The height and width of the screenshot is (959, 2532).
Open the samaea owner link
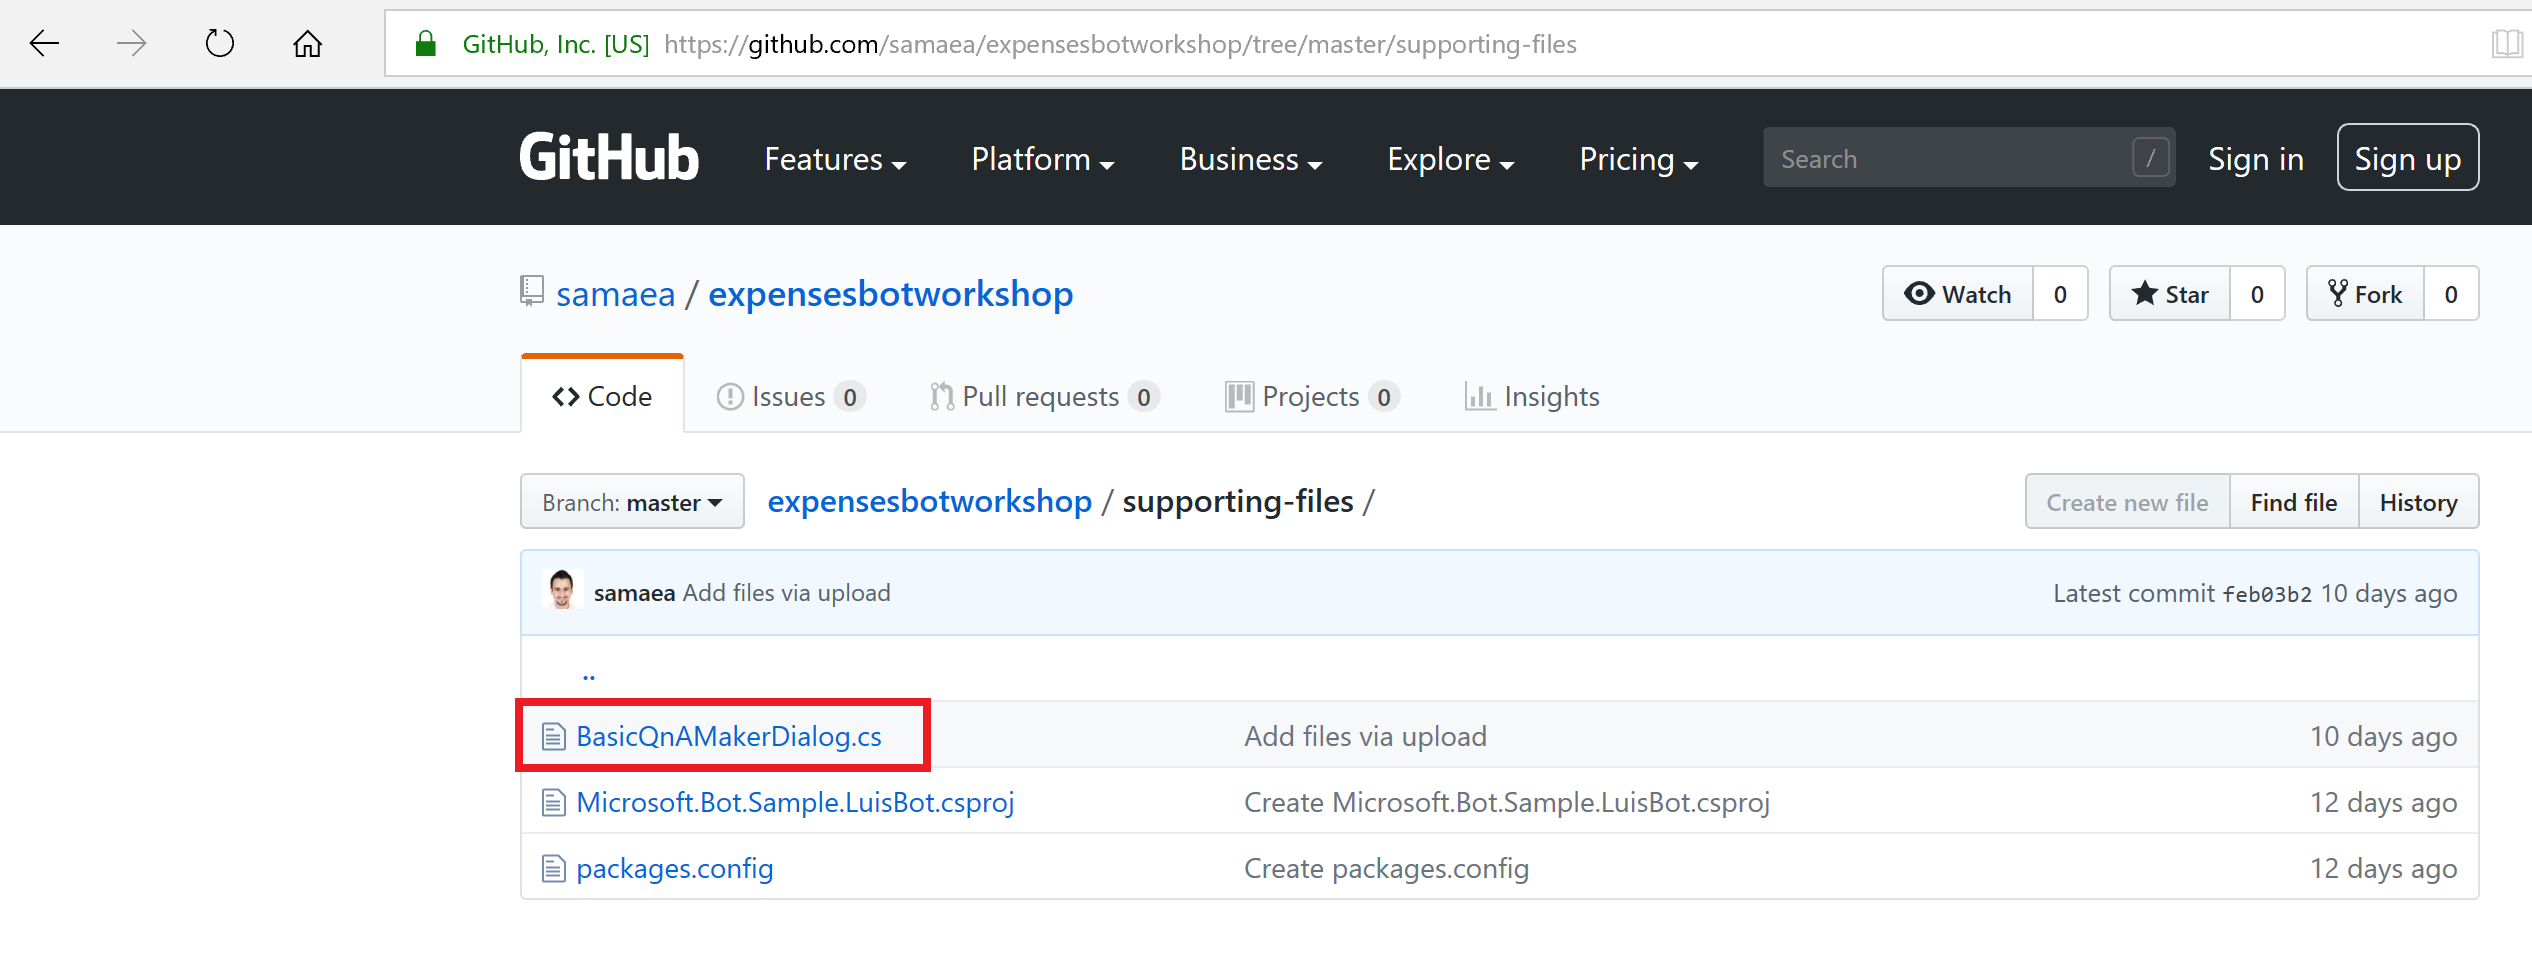click(x=615, y=294)
